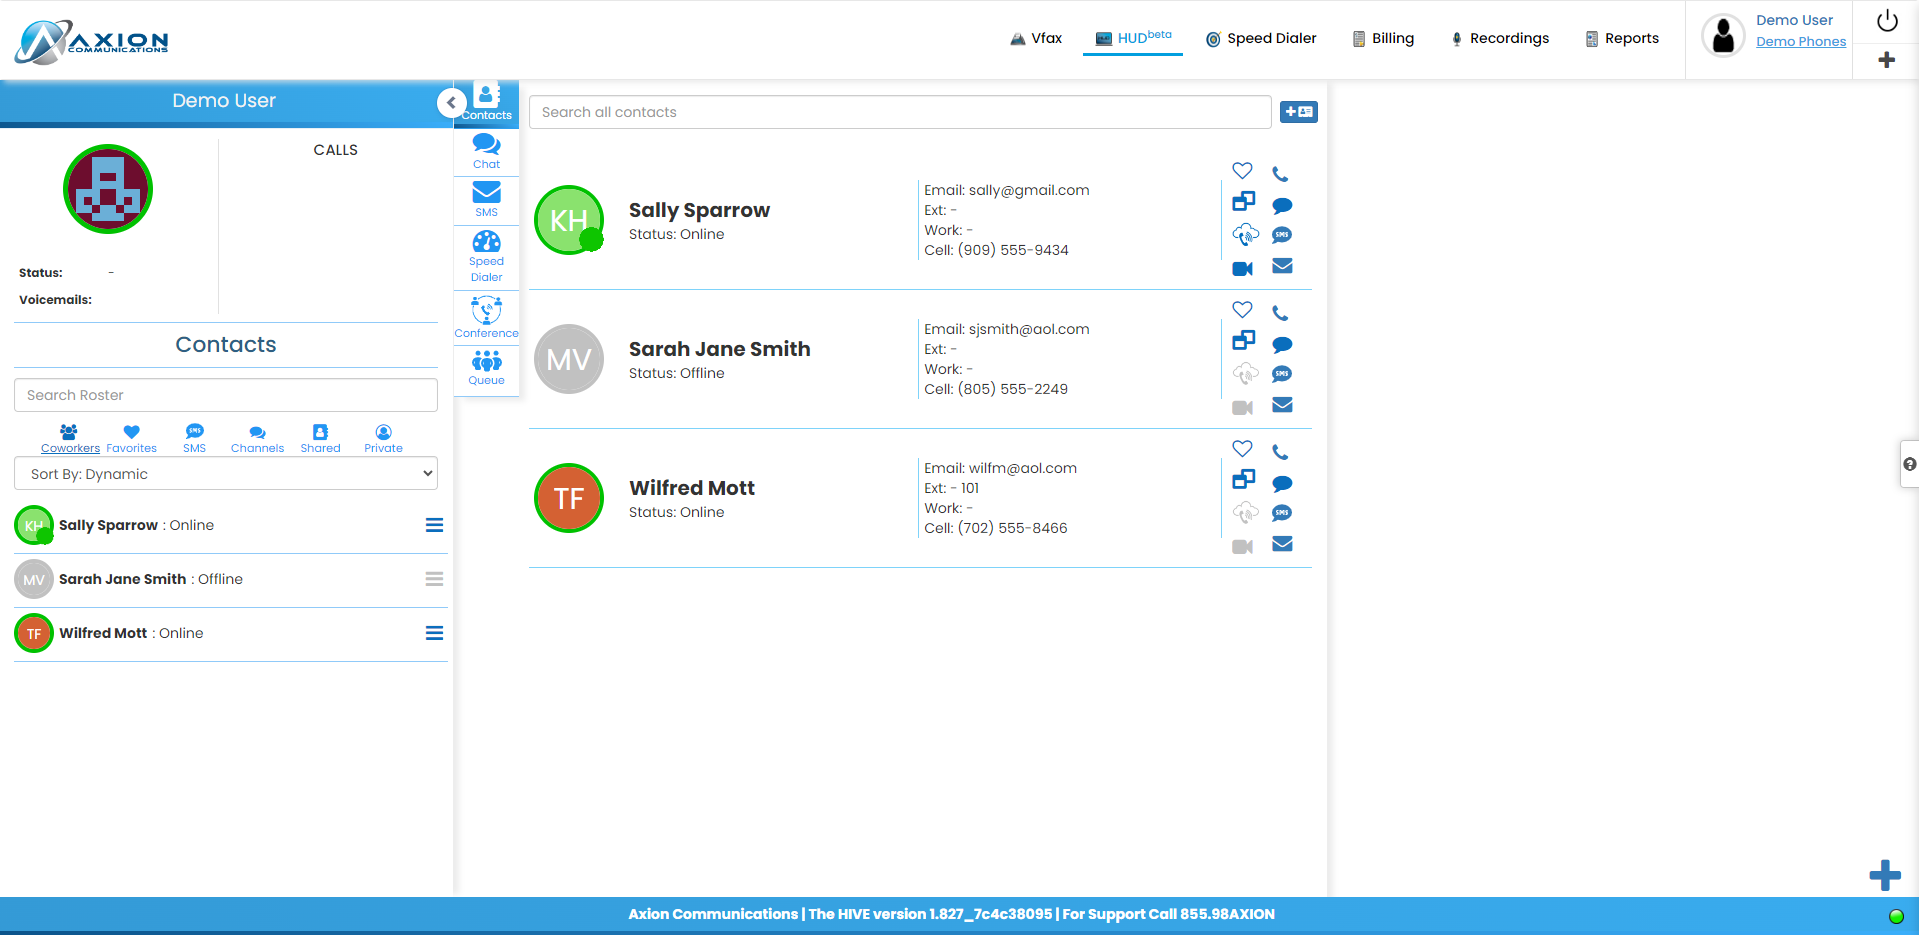Image resolution: width=1919 pixels, height=935 pixels.
Task: Call Wilfred Mott using his phone icon
Action: (x=1280, y=452)
